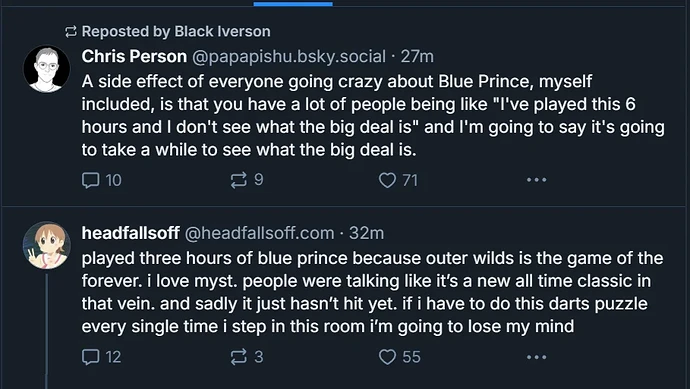The width and height of the screenshot is (690, 389).
Task: Open the @papapishu.bsky.social handle link
Action: coord(289,57)
